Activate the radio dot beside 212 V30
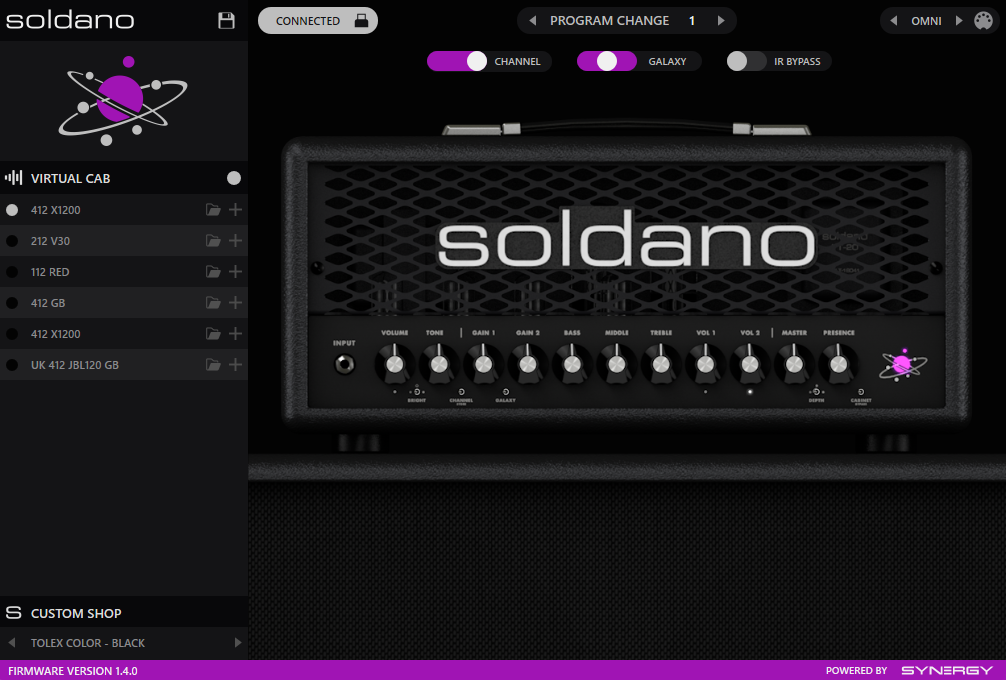 click(x=10, y=240)
